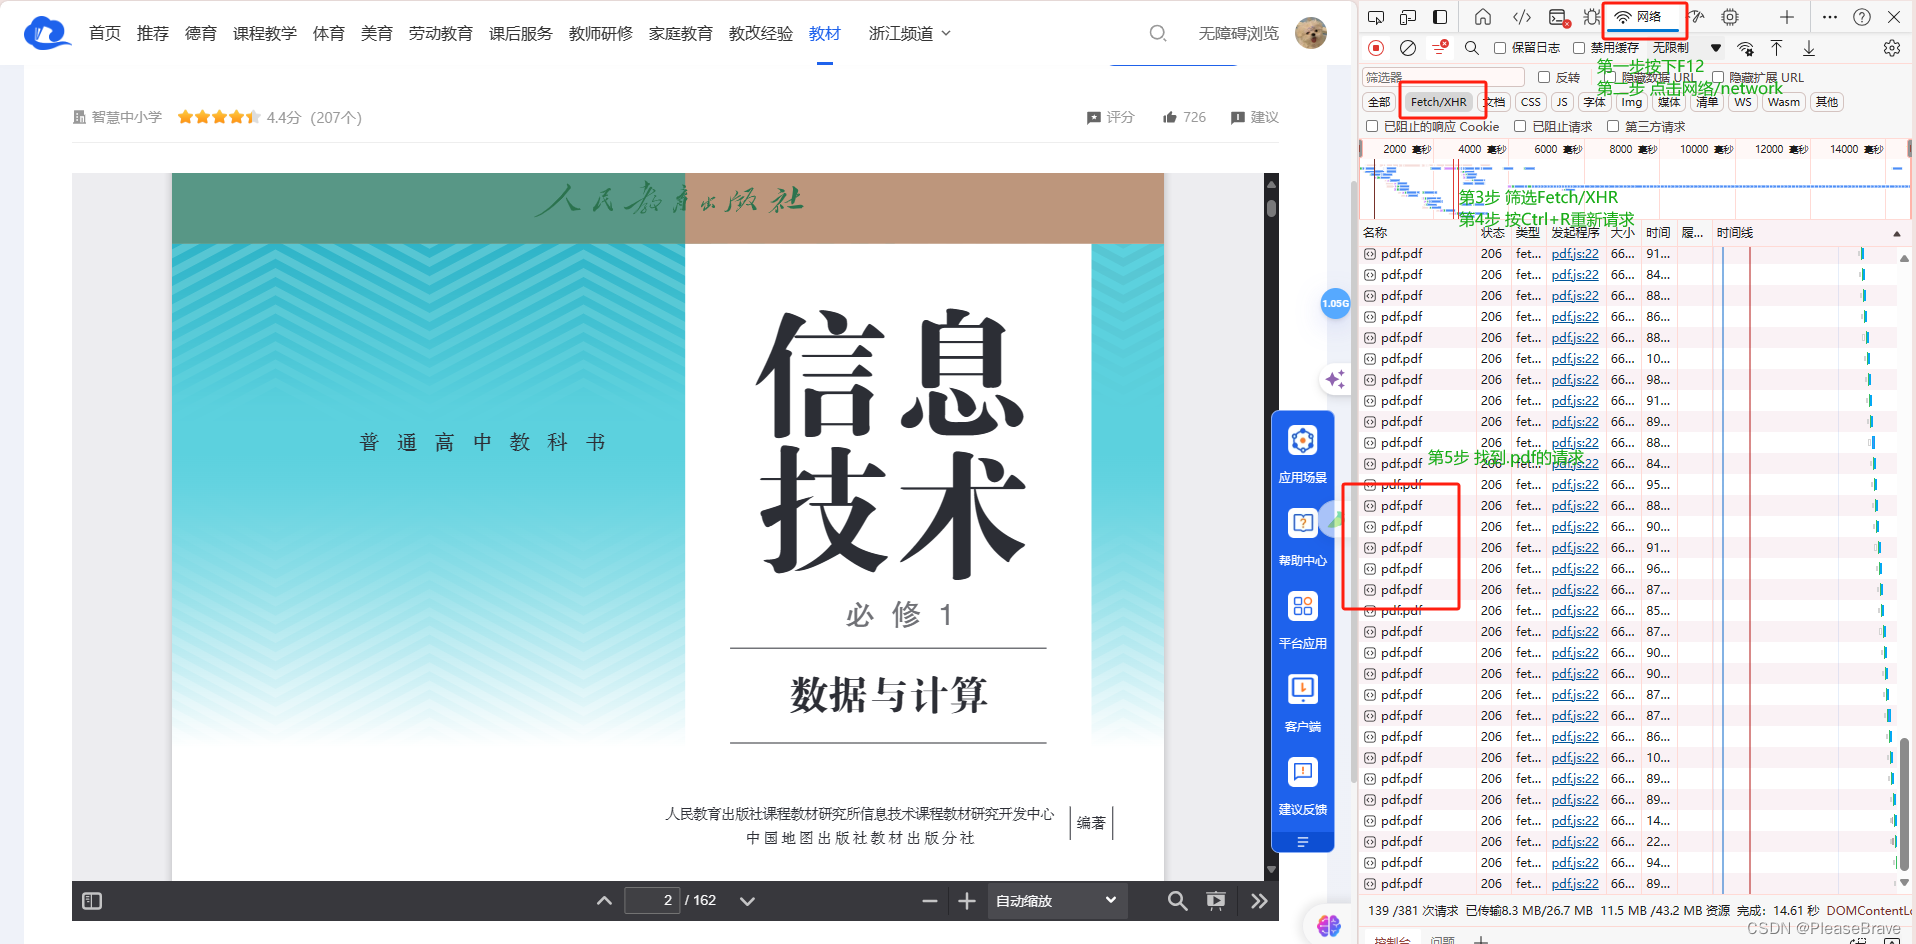Viewport: 1916px width, 944px height.
Task: Click the DevTools help question icon
Action: click(1862, 17)
